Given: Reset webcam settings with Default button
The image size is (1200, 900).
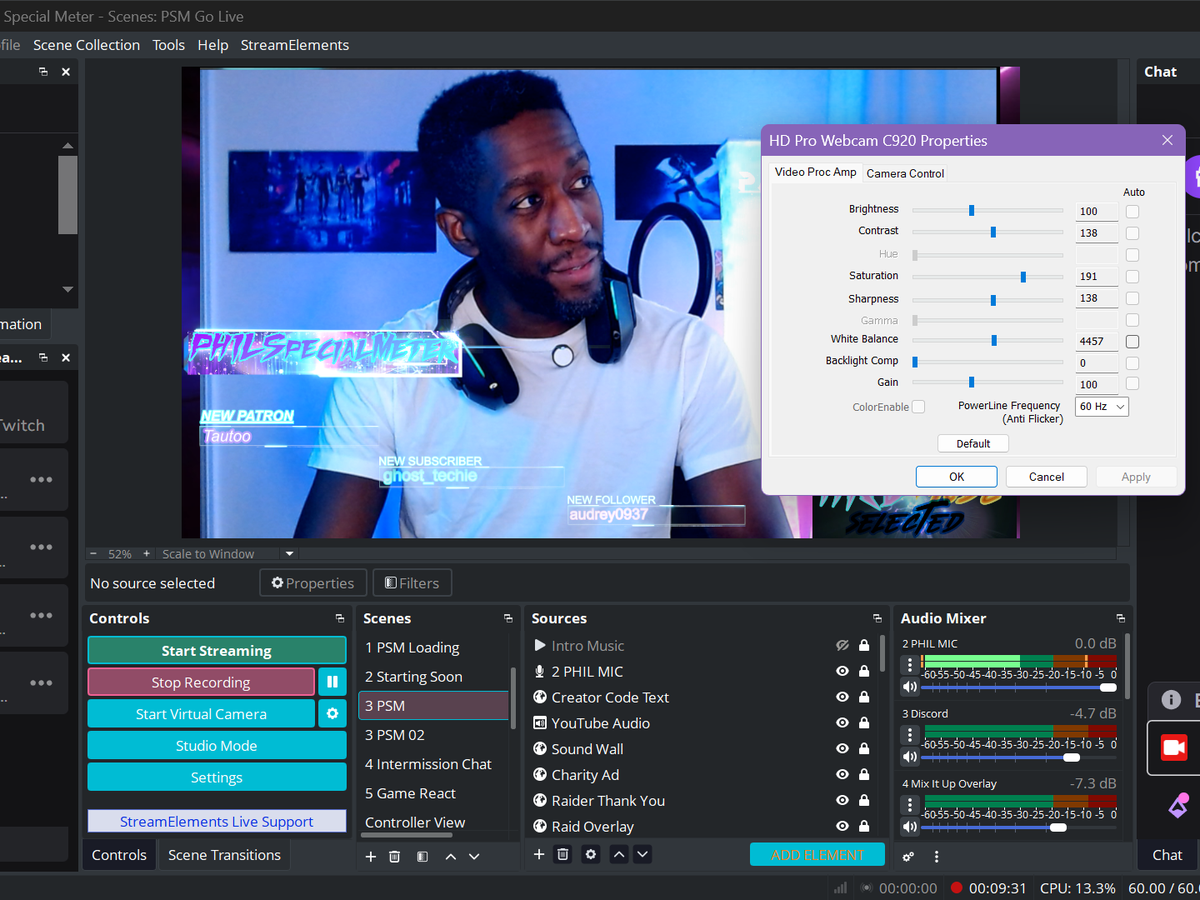Looking at the screenshot, I should [972, 443].
